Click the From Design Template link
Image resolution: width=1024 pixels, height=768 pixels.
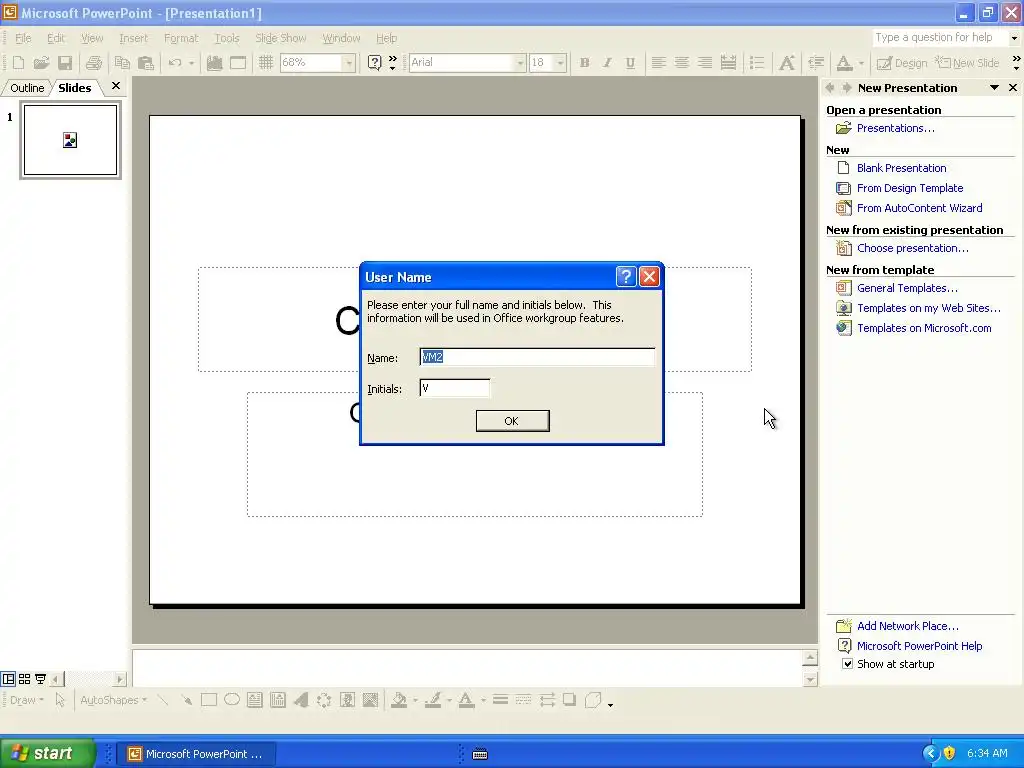(910, 188)
